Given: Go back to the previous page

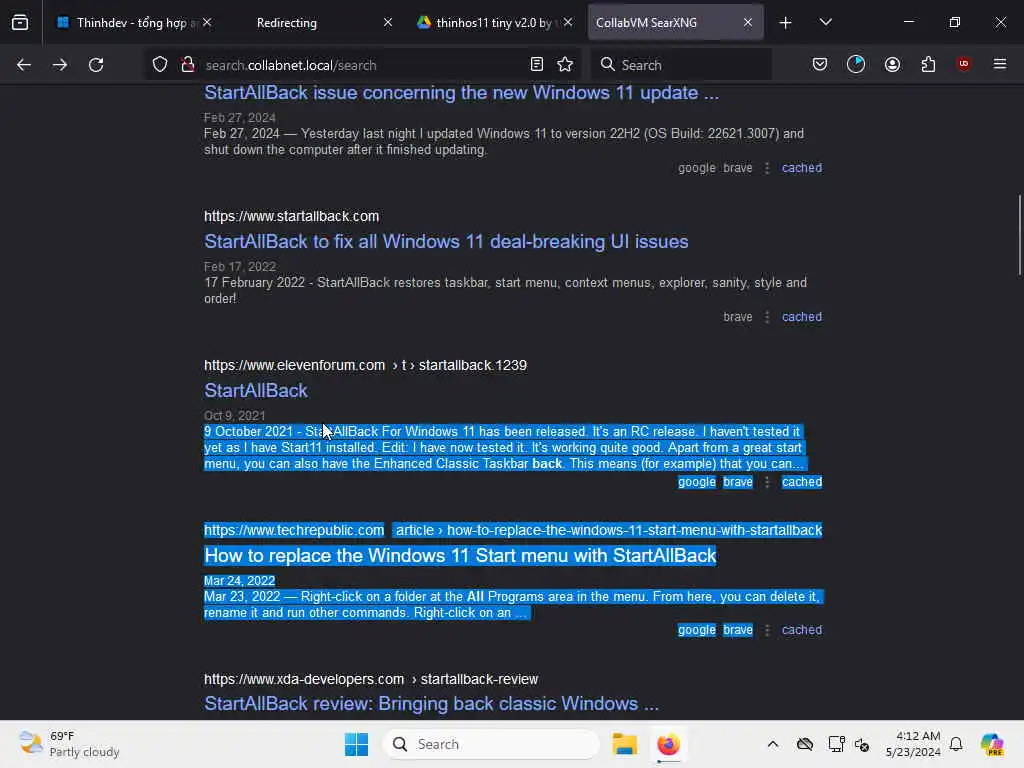Looking at the screenshot, I should [24, 65].
